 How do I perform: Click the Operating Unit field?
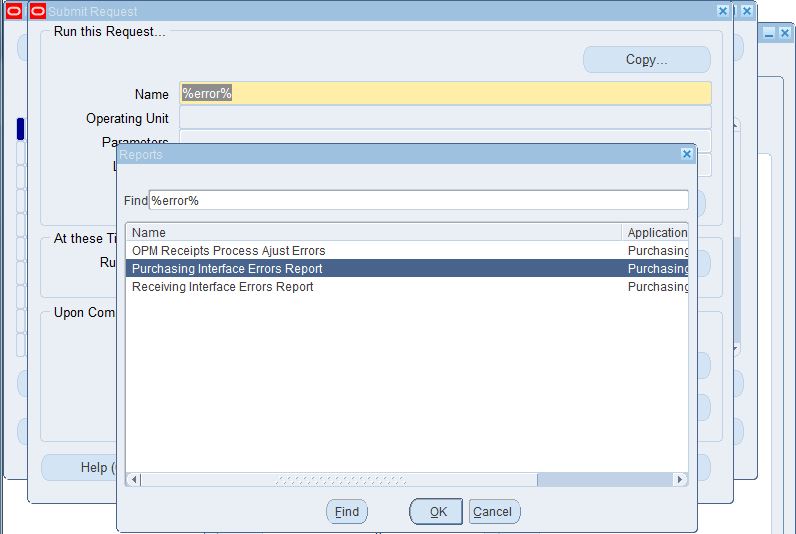(445, 118)
